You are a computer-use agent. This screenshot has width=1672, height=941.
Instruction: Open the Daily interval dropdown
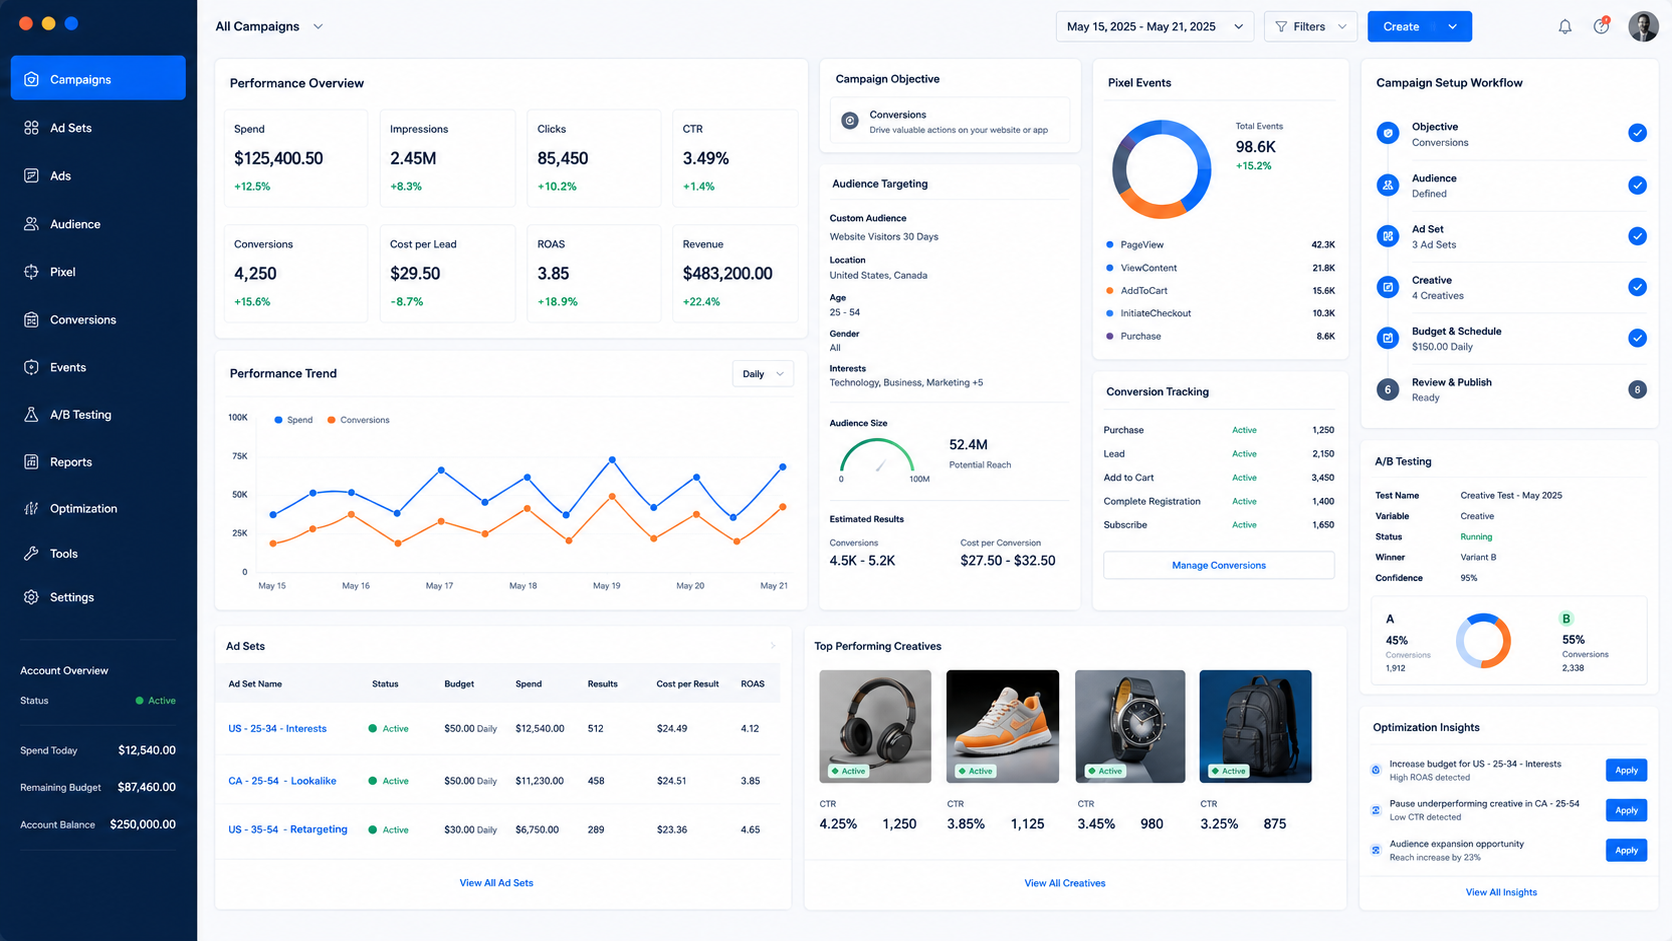763,374
